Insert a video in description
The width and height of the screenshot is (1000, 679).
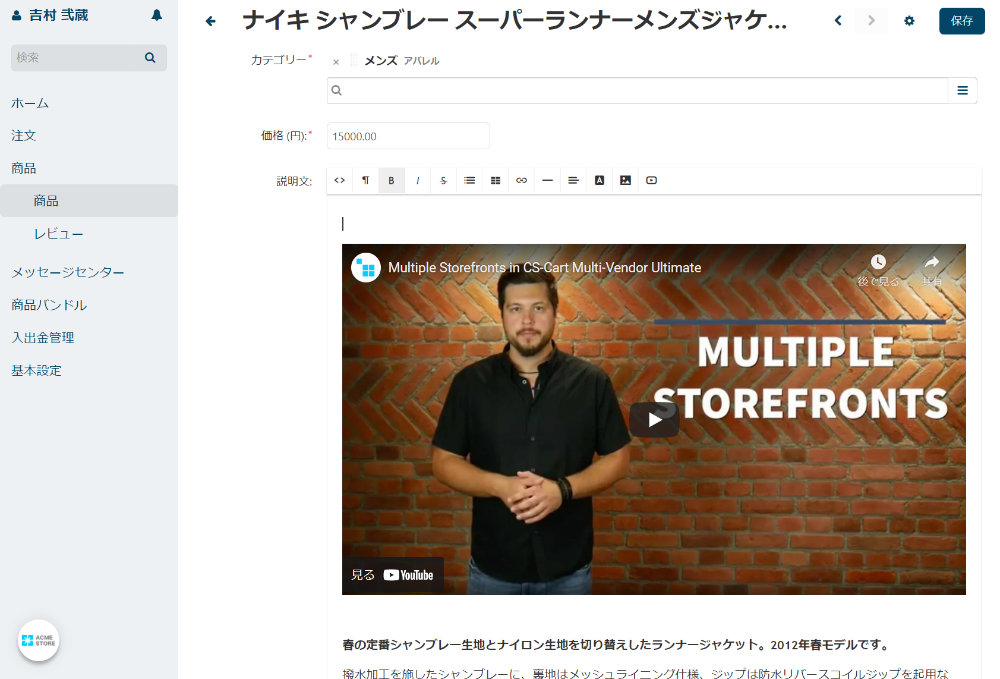(651, 180)
